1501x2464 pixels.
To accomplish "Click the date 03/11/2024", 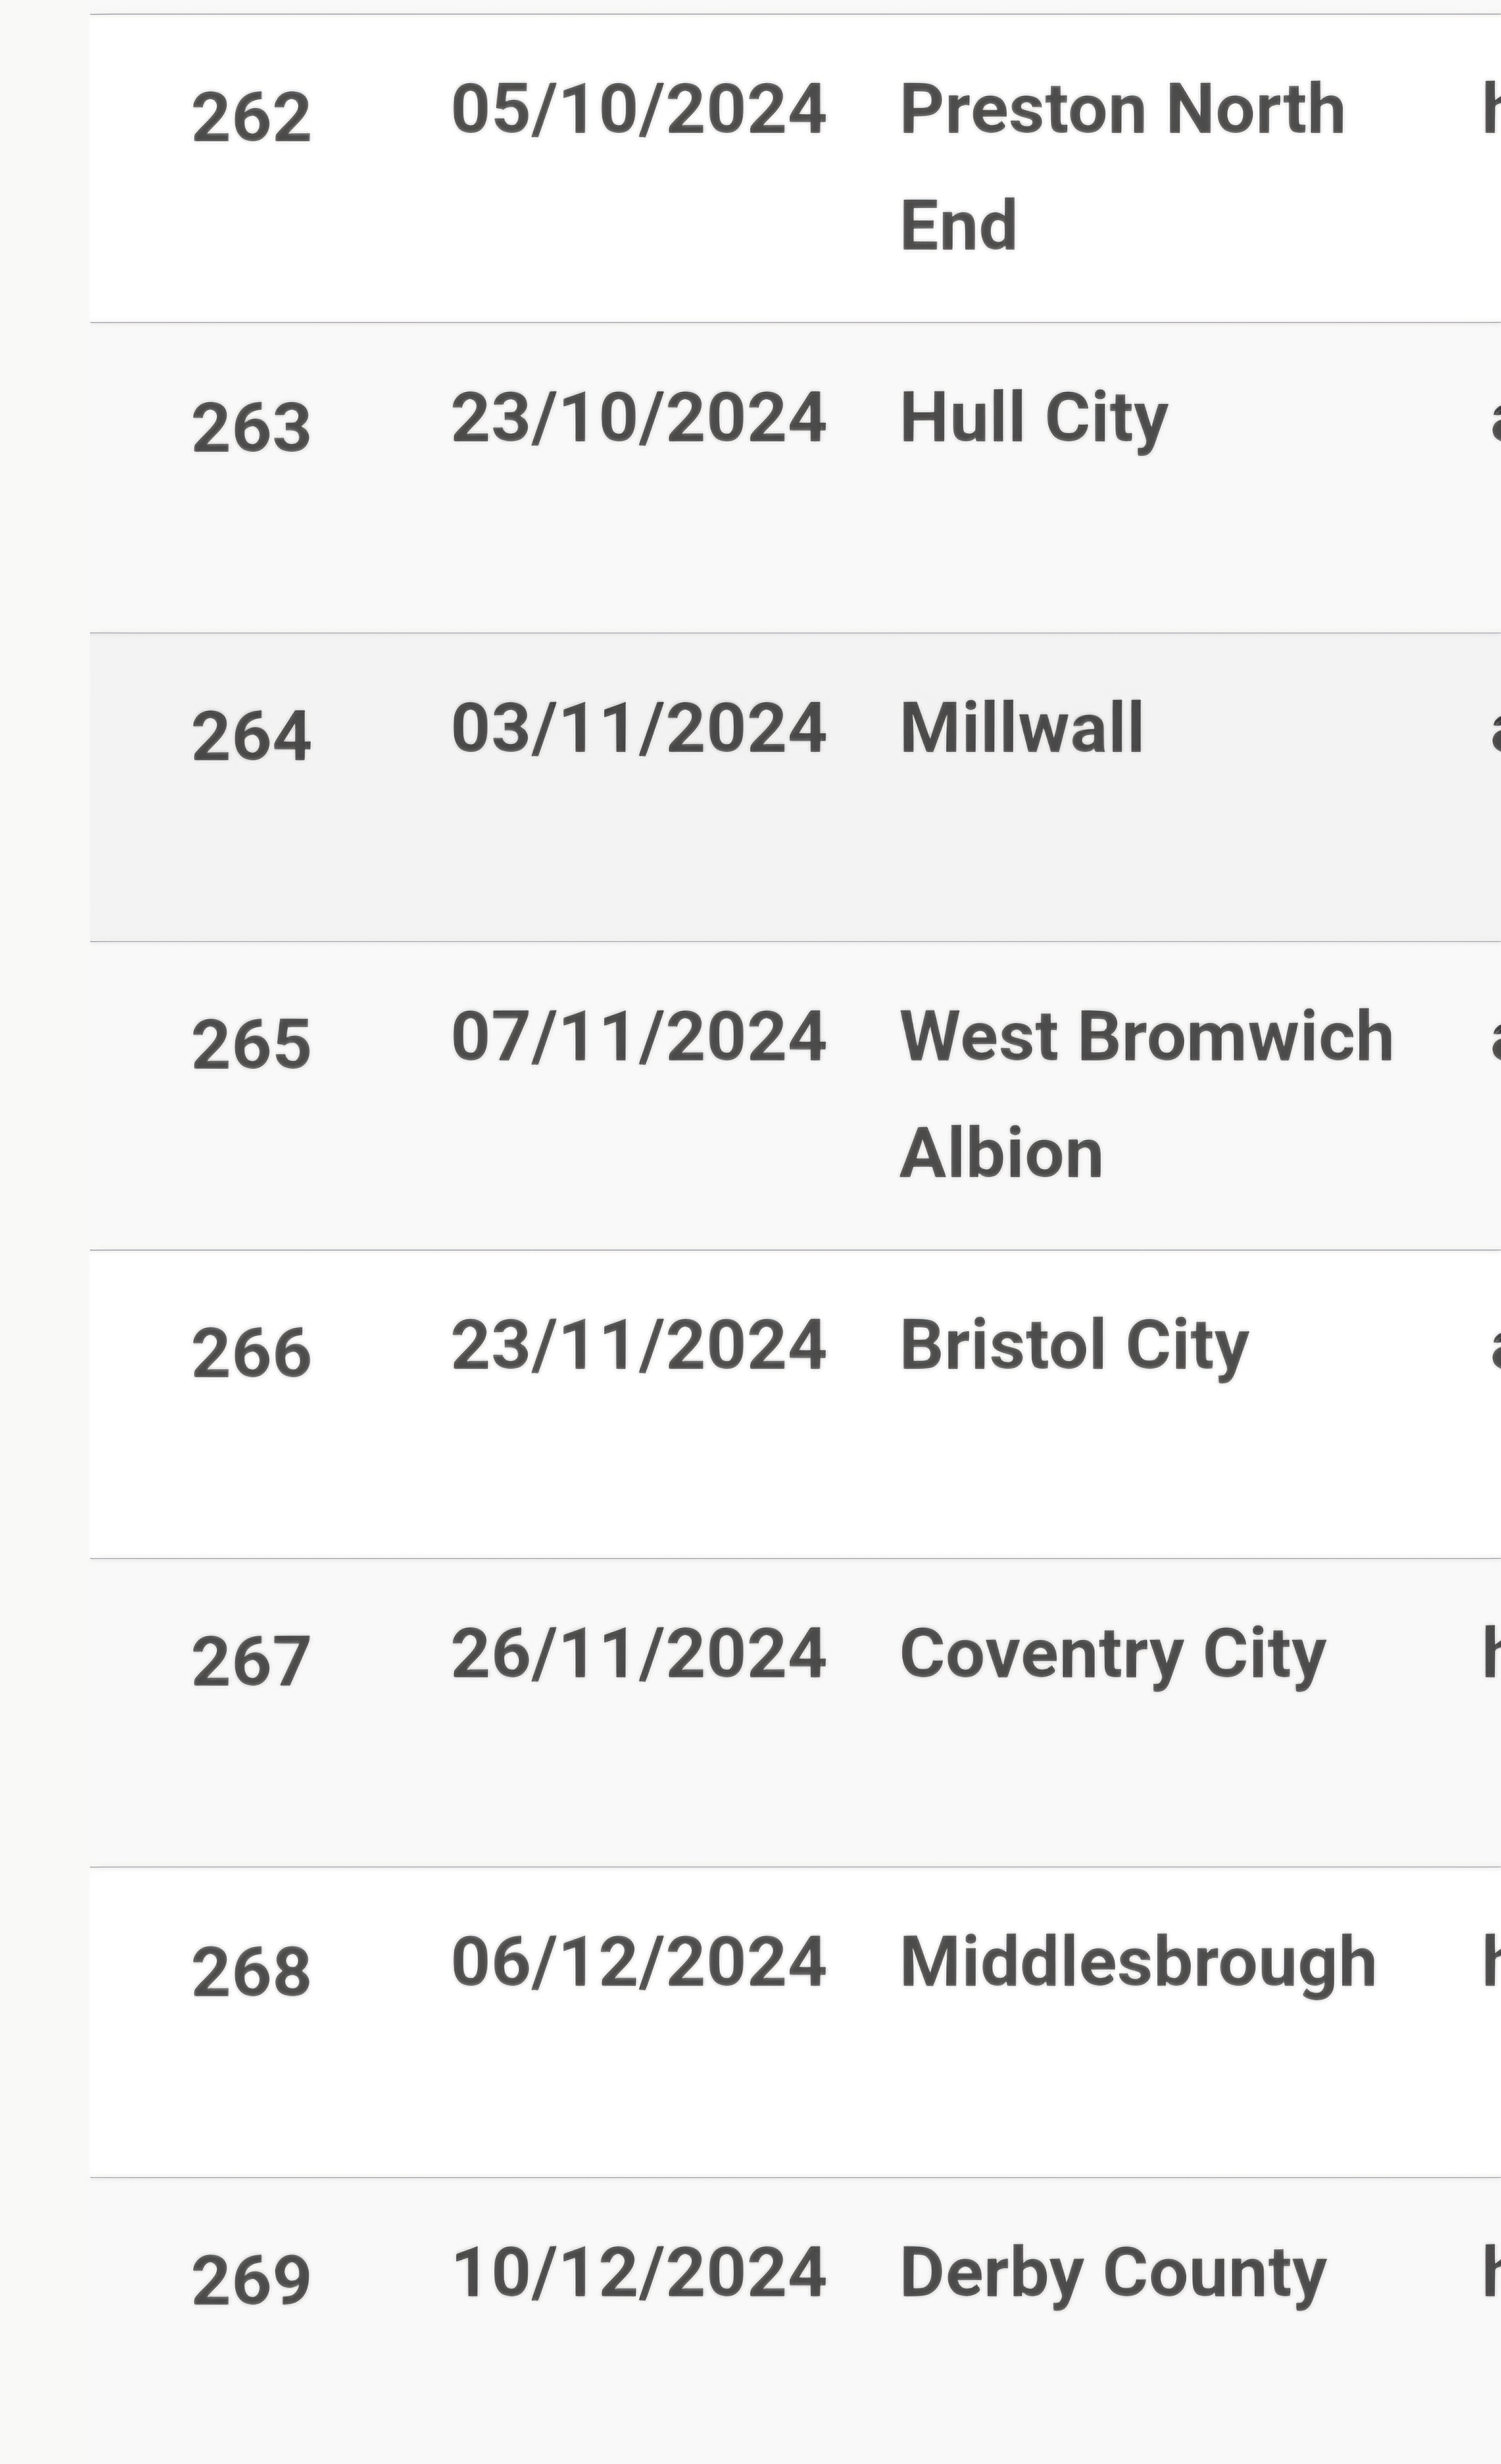I will pyautogui.click(x=639, y=728).
